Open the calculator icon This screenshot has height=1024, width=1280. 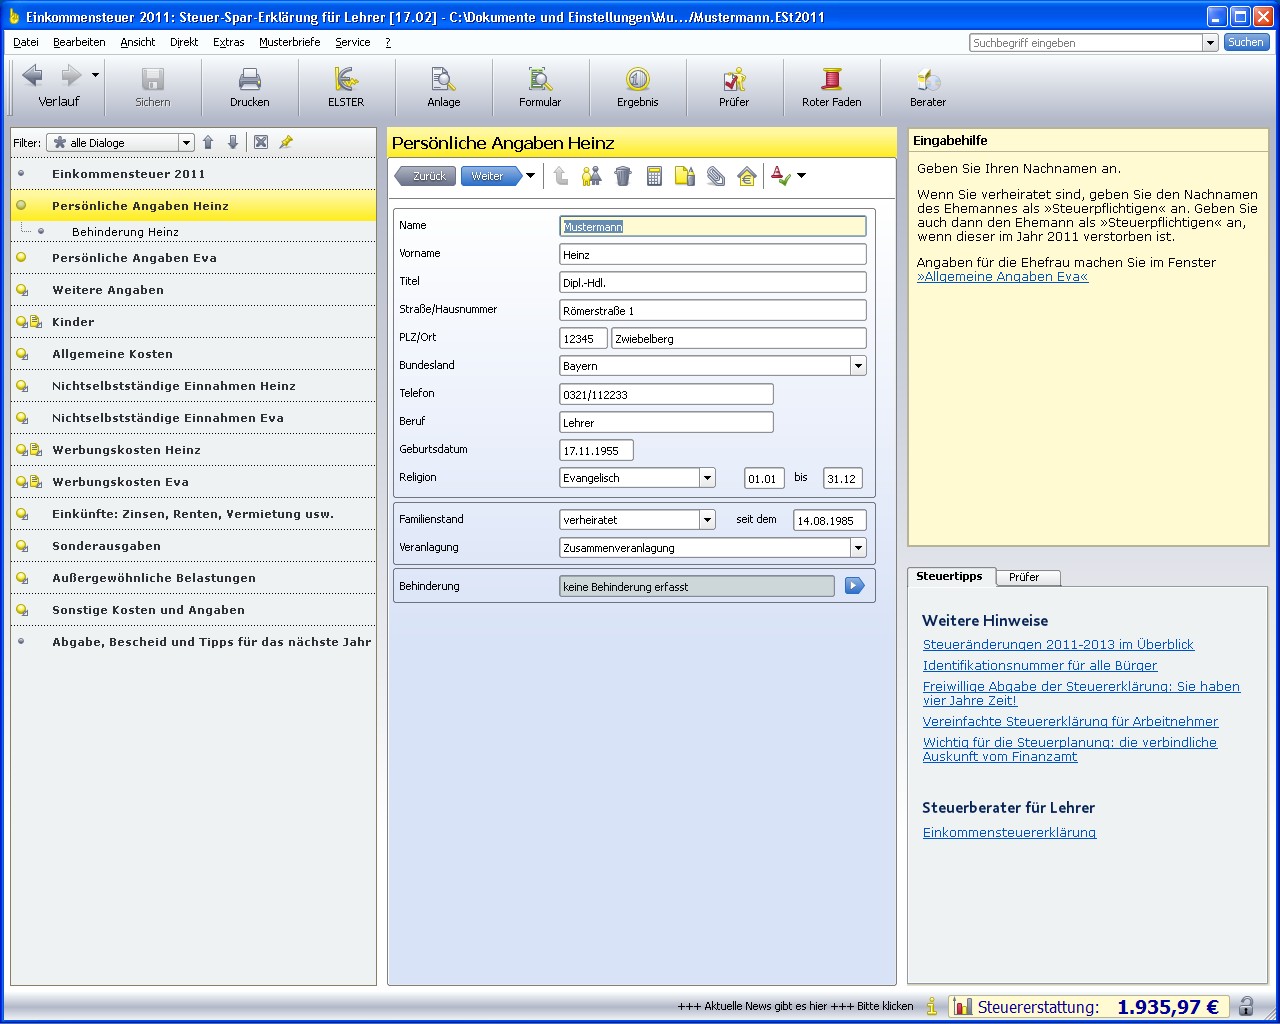(x=654, y=176)
